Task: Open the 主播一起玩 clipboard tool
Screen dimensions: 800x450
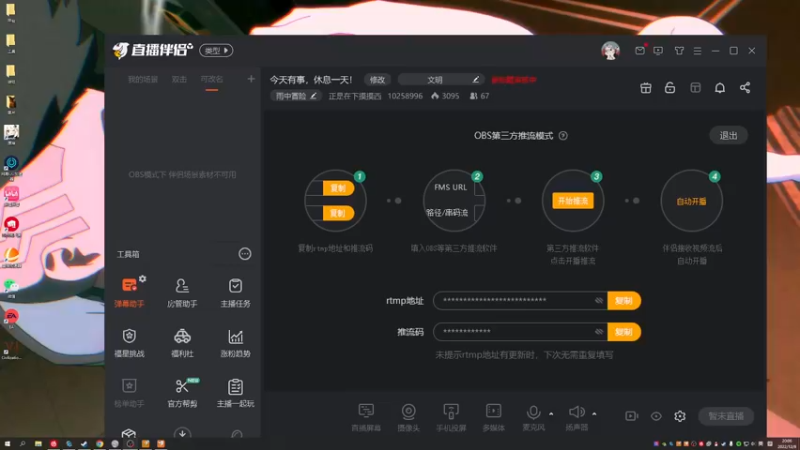Action: tap(235, 392)
